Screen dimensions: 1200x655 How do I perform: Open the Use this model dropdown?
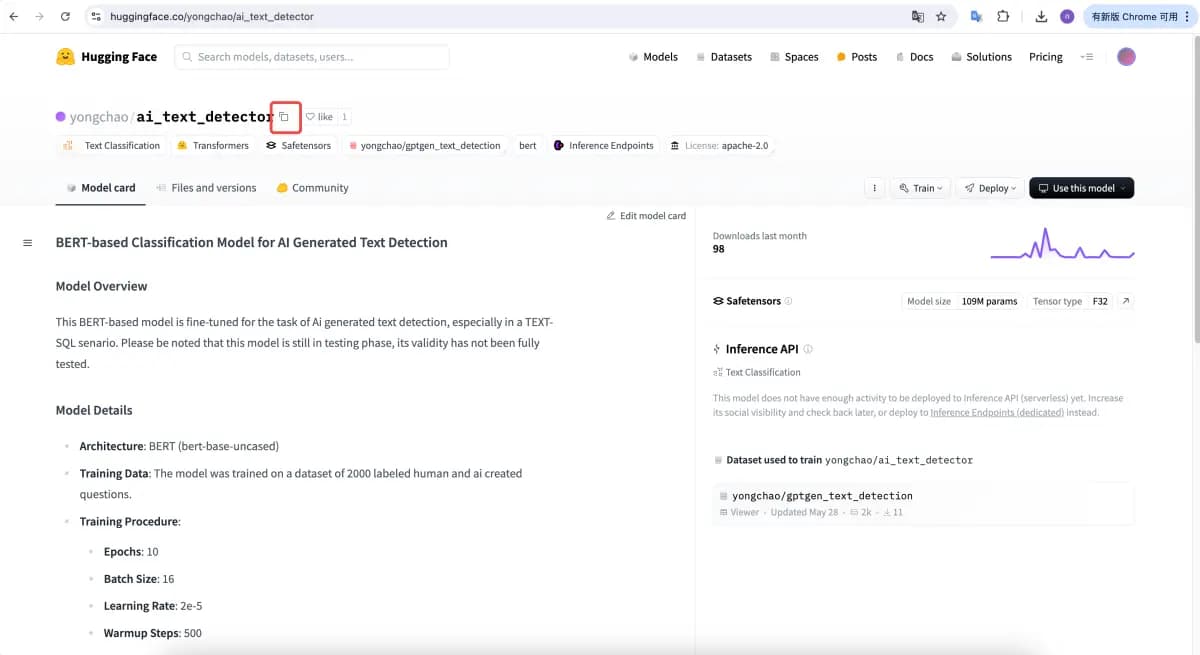tap(1081, 188)
